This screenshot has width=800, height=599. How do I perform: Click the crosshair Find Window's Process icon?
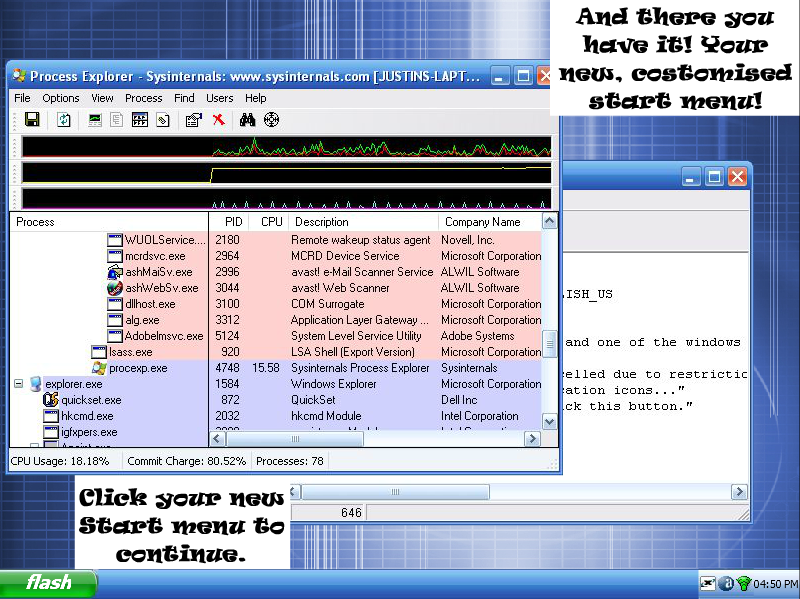[271, 120]
